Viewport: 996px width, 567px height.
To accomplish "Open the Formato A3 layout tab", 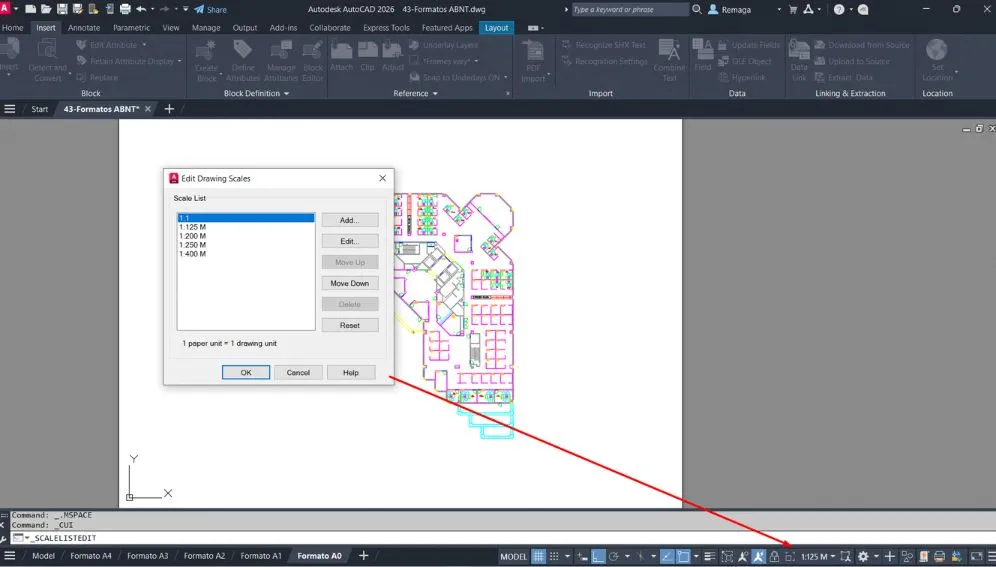I will click(148, 556).
